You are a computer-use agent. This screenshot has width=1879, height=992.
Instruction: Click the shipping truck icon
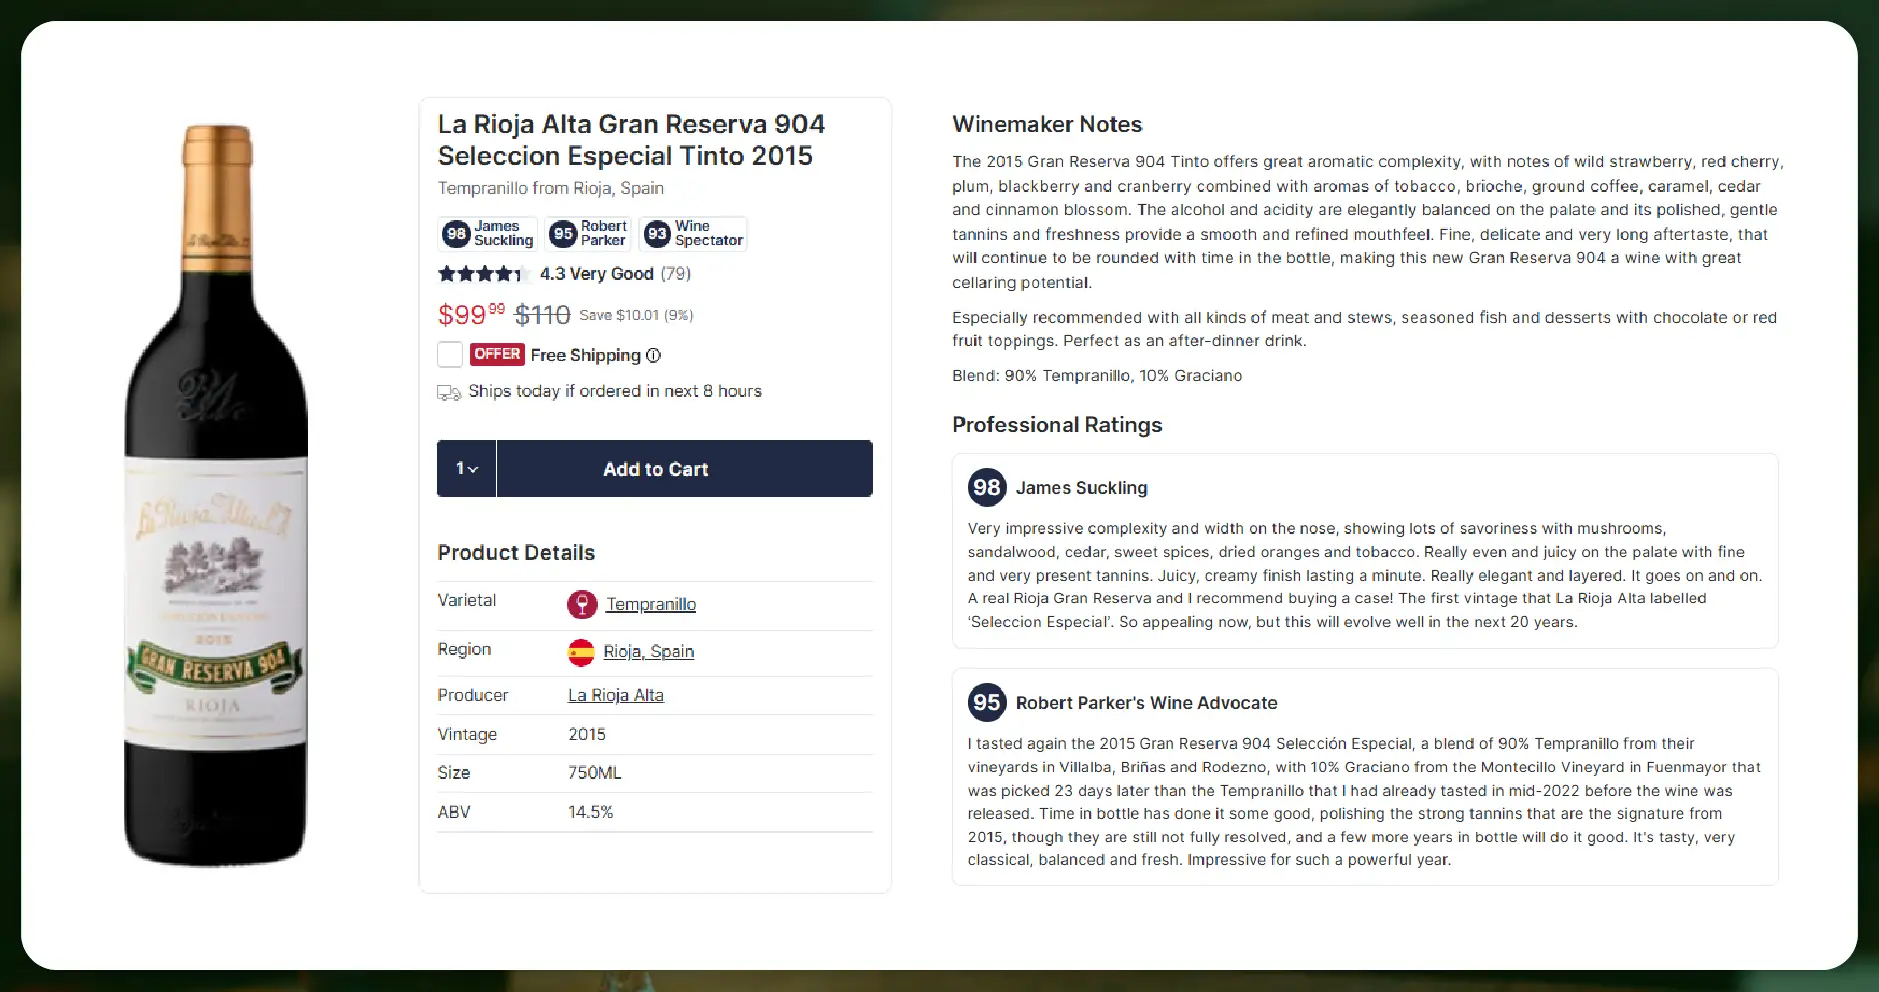click(x=449, y=391)
